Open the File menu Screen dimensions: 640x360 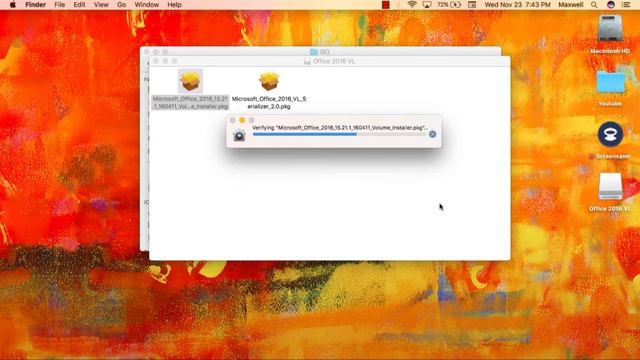click(60, 5)
